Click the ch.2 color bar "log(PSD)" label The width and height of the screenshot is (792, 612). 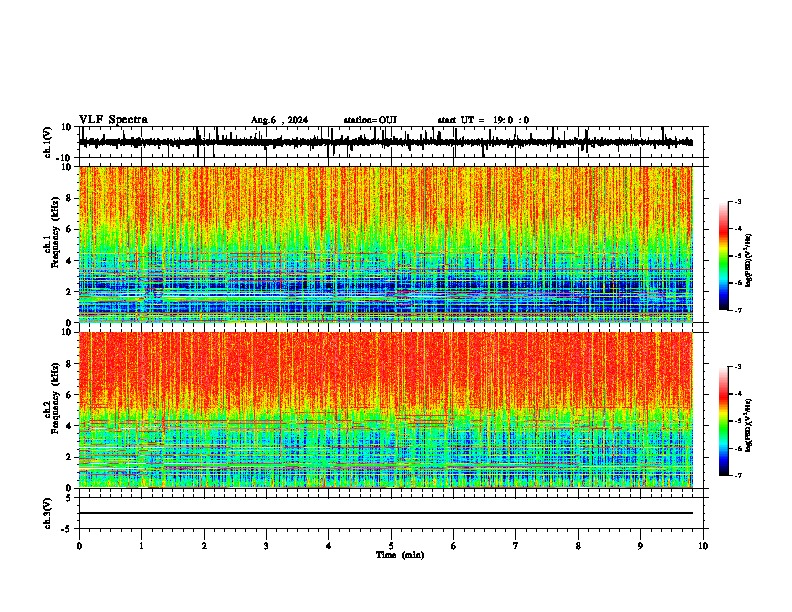[x=749, y=426]
